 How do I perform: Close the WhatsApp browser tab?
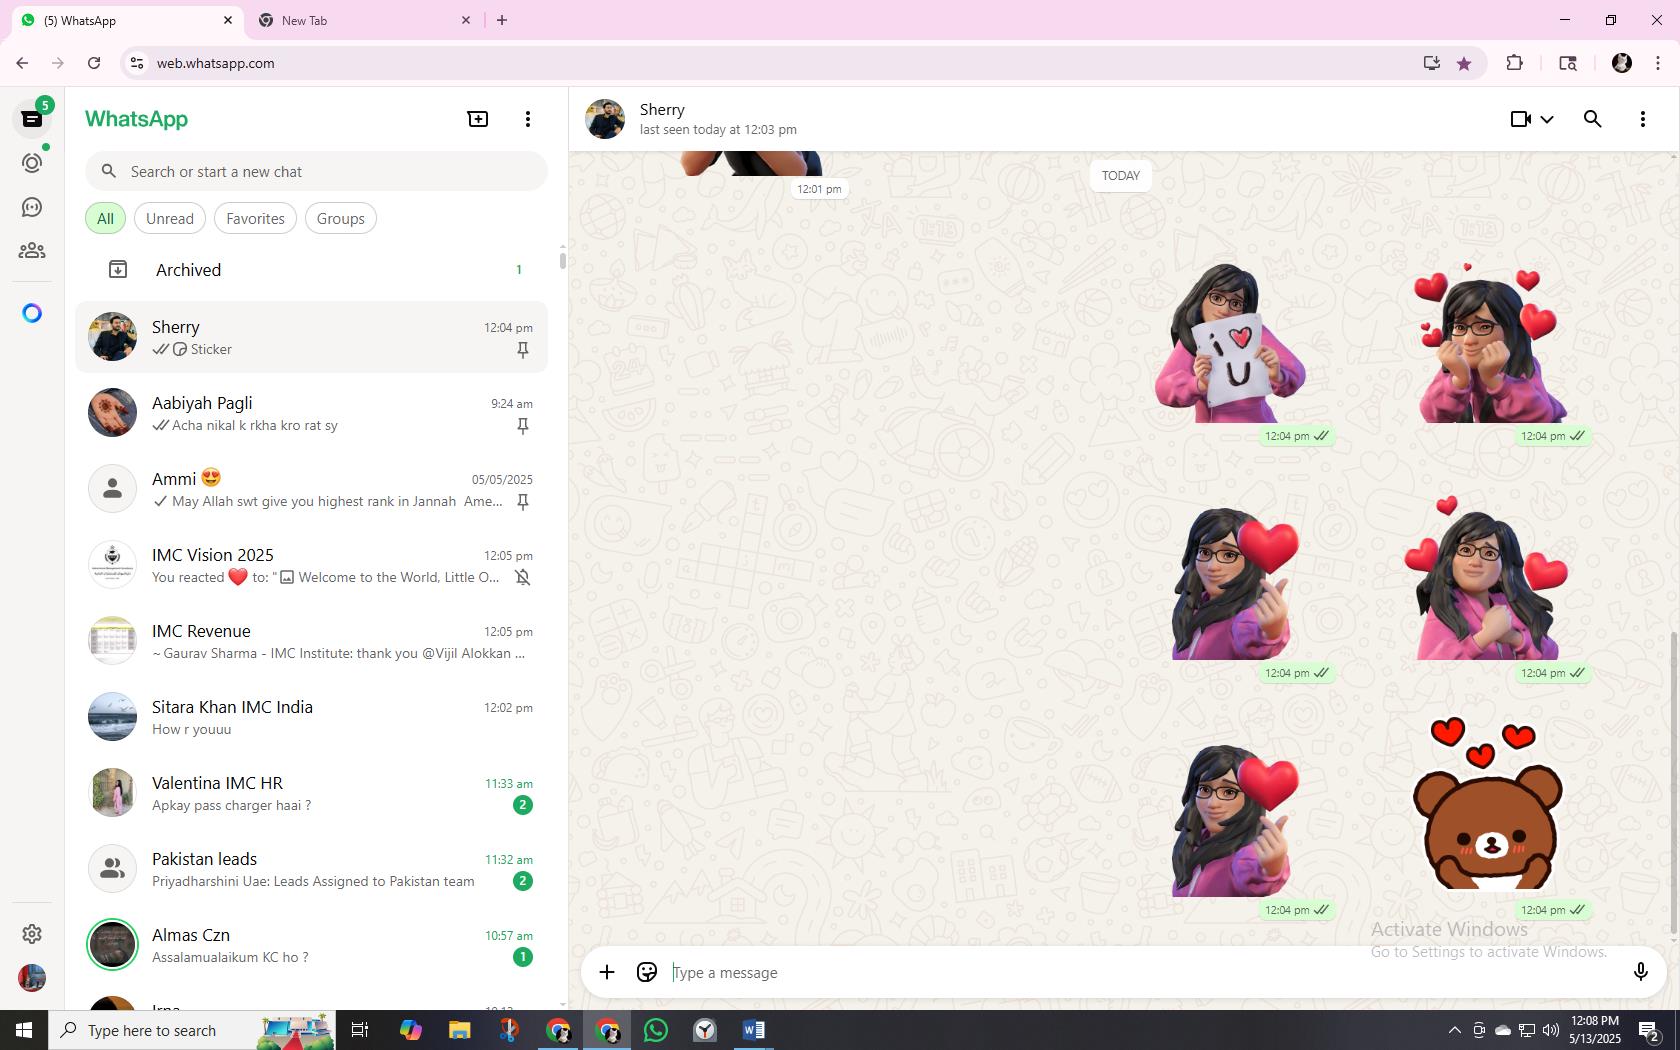coord(228,20)
